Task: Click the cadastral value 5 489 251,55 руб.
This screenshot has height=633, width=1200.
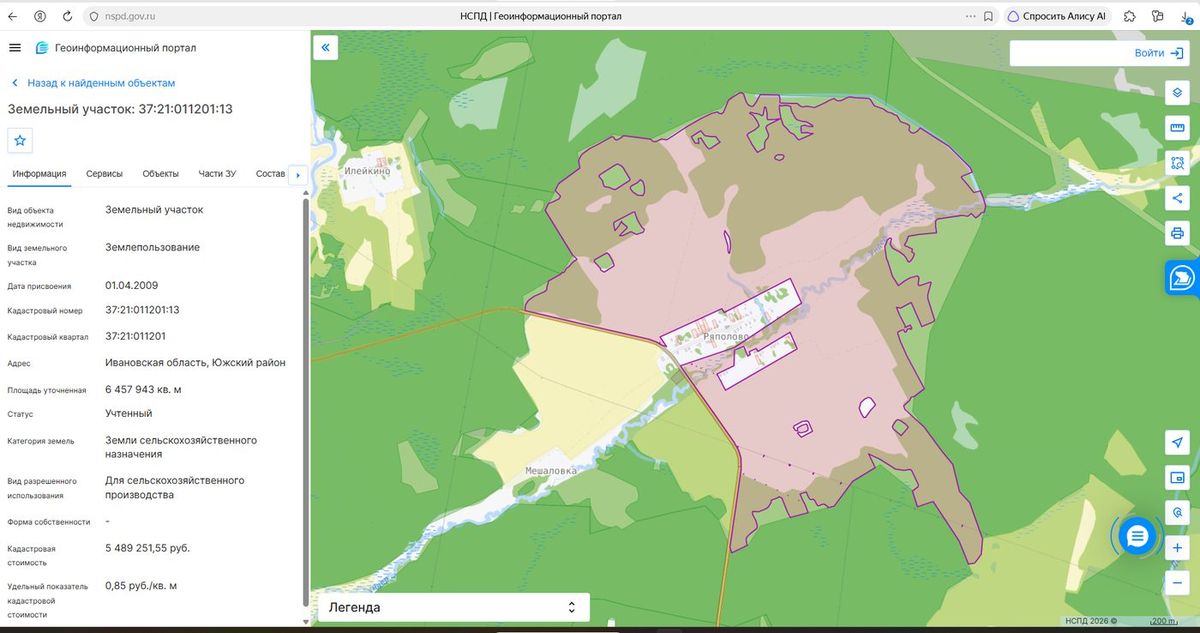Action: click(147, 548)
